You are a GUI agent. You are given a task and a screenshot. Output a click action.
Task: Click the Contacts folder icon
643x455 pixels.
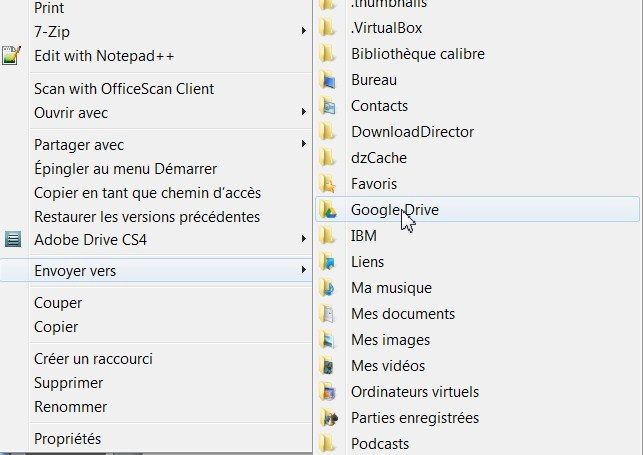tap(328, 106)
